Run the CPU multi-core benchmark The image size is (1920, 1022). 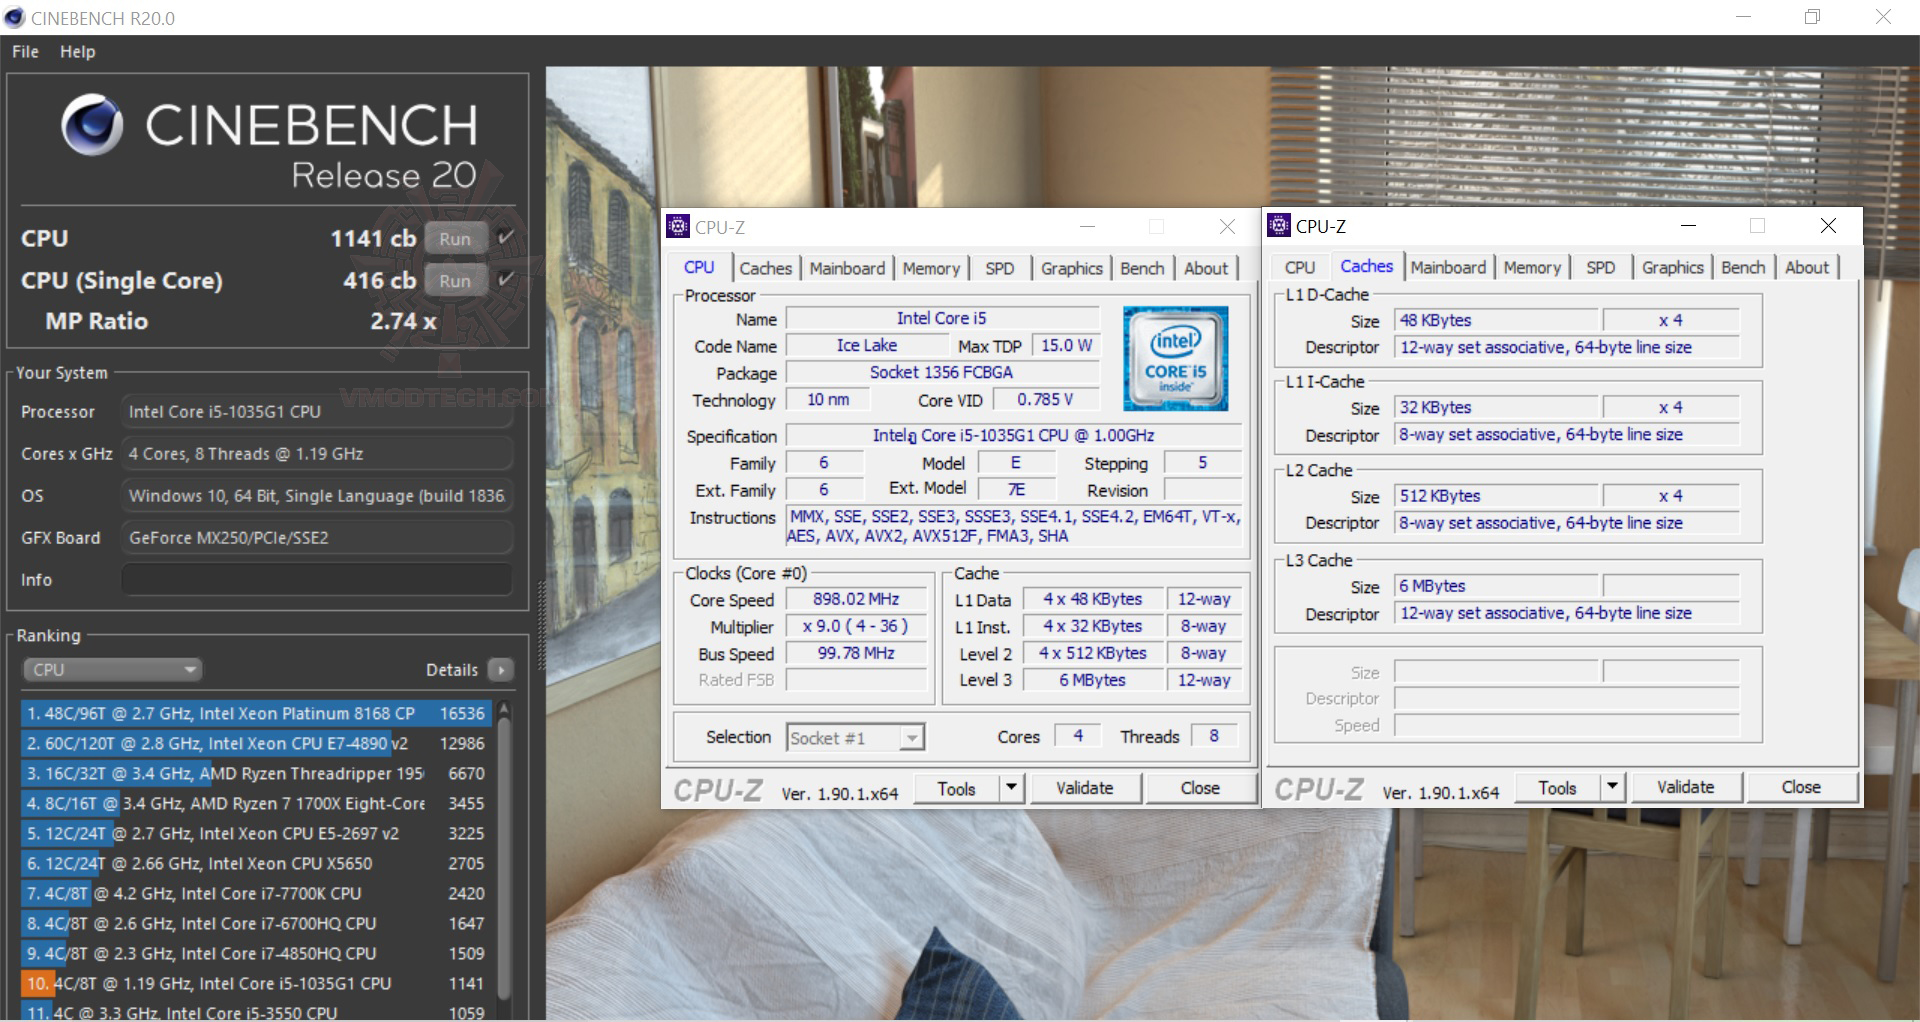[x=455, y=239]
